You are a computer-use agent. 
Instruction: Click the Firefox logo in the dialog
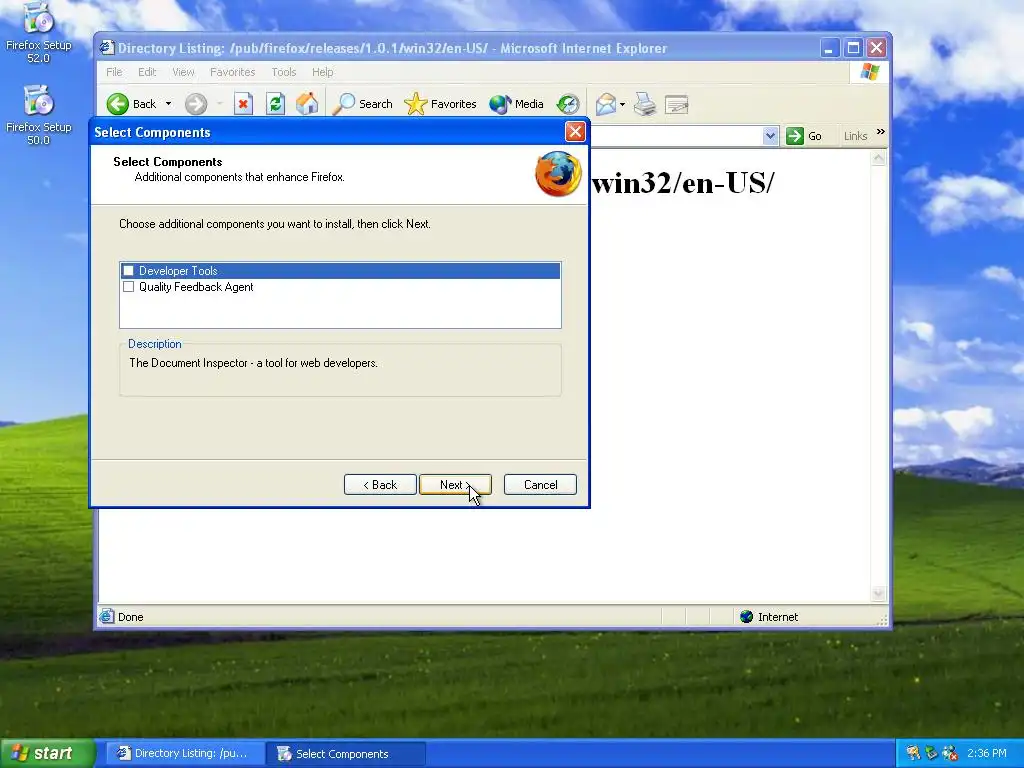click(x=558, y=174)
